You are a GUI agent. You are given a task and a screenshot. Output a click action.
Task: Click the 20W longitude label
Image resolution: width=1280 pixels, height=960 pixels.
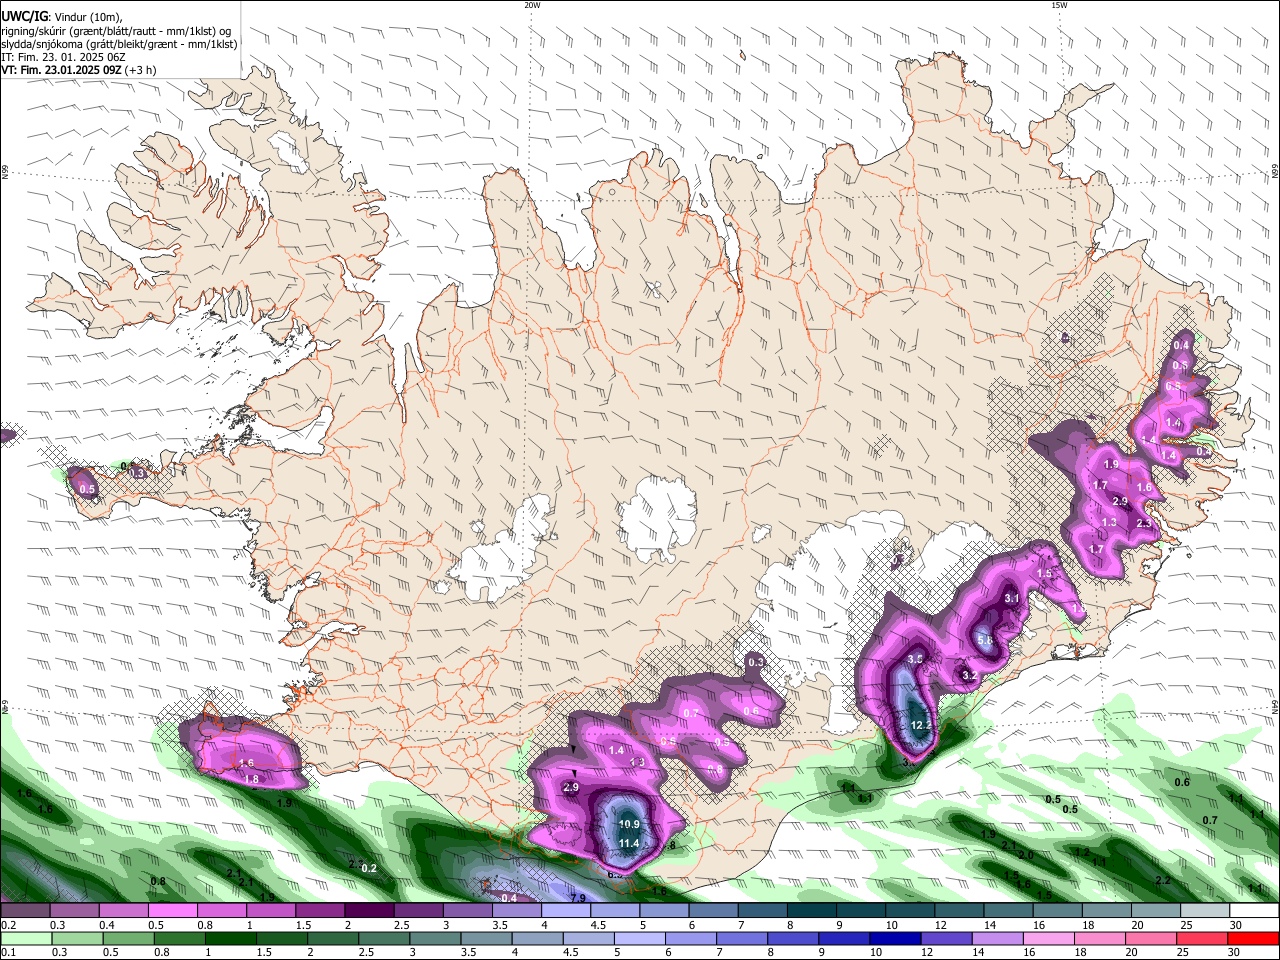point(532,5)
